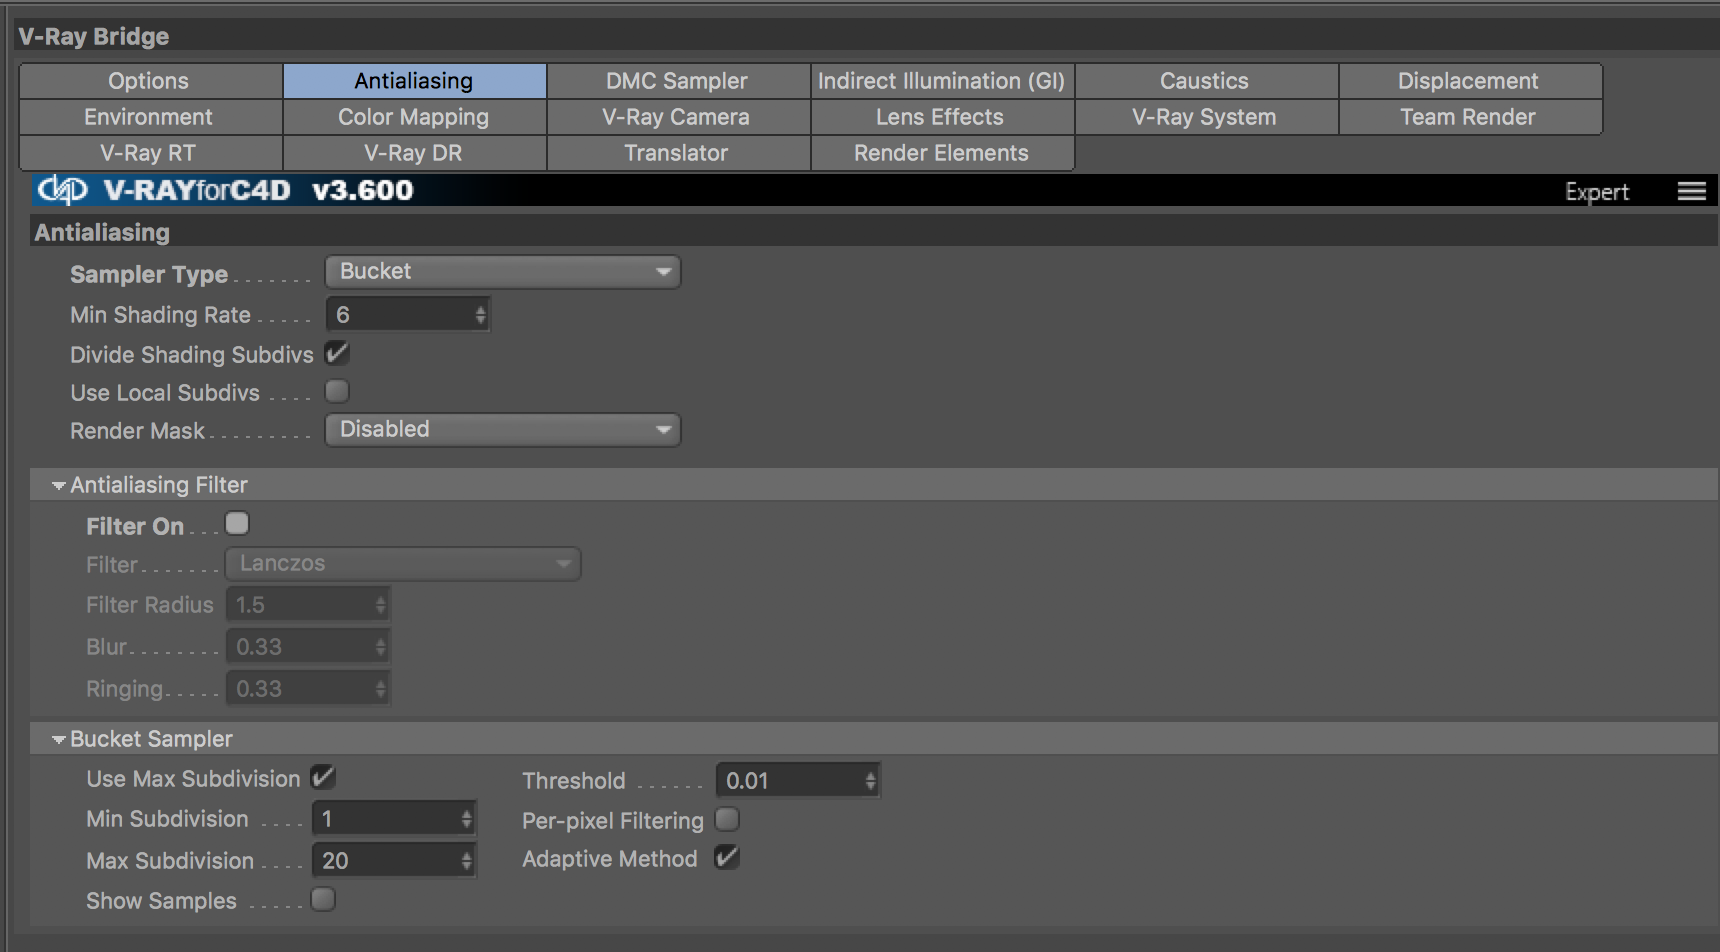The width and height of the screenshot is (1720, 952).
Task: Enable Use Local Subdivs checkbox
Action: tap(338, 391)
